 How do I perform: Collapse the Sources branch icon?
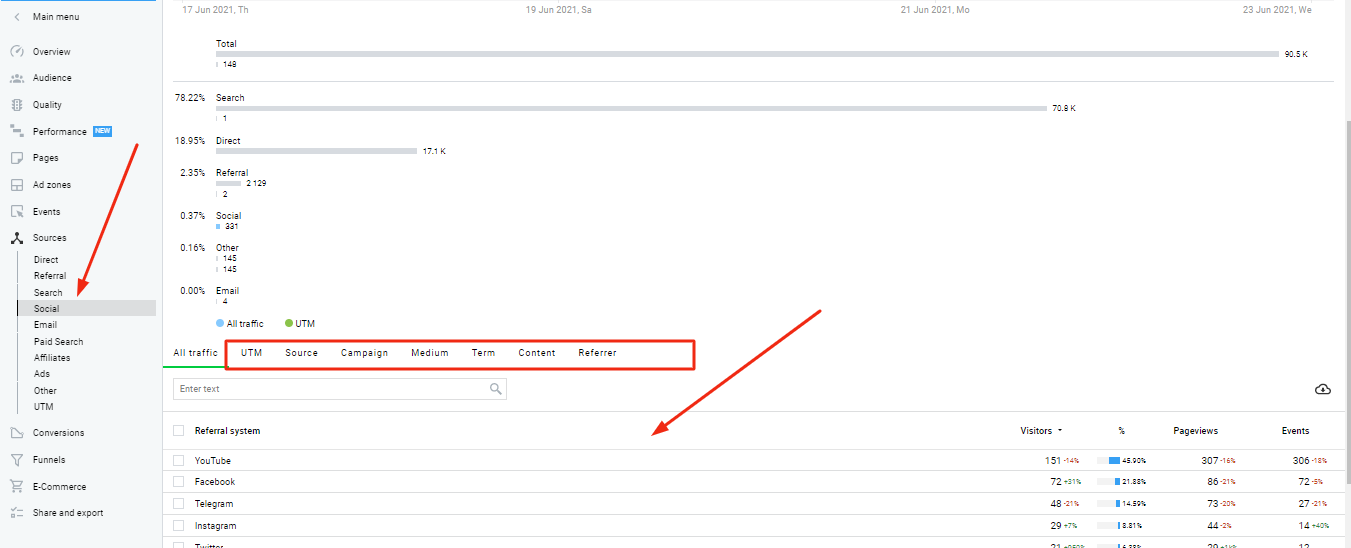[17, 238]
